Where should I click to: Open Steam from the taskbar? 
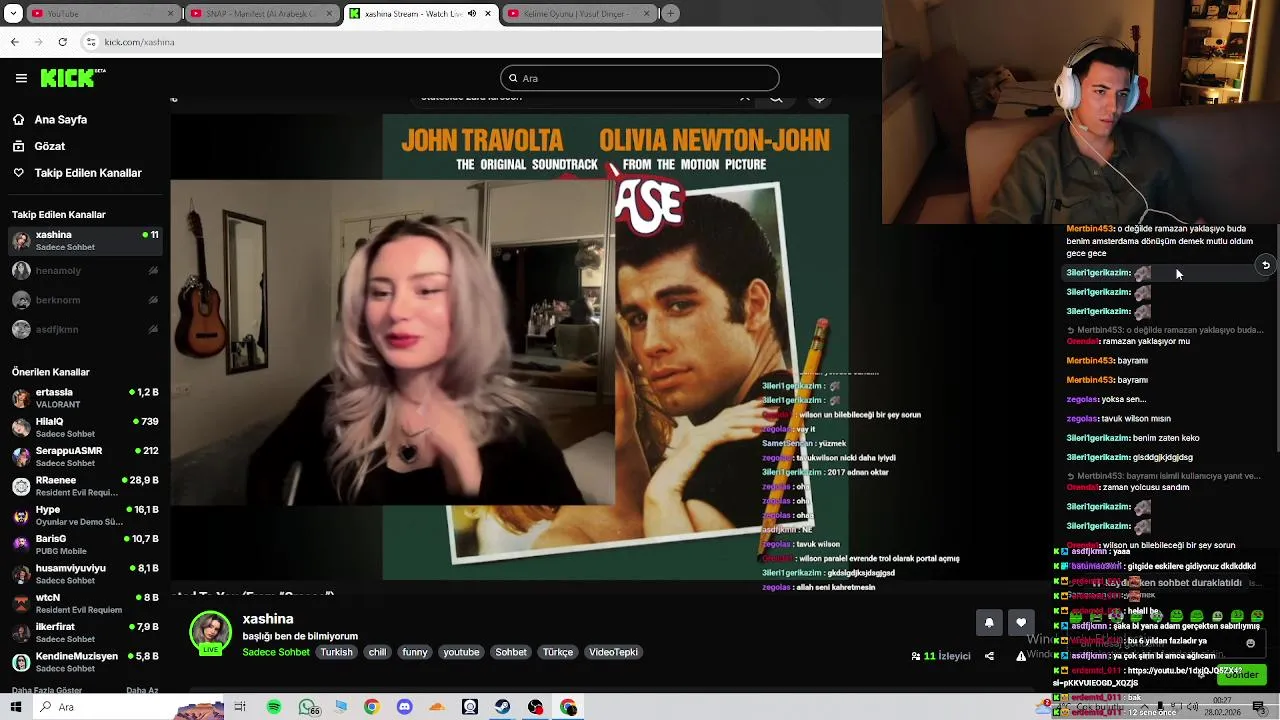click(x=502, y=707)
